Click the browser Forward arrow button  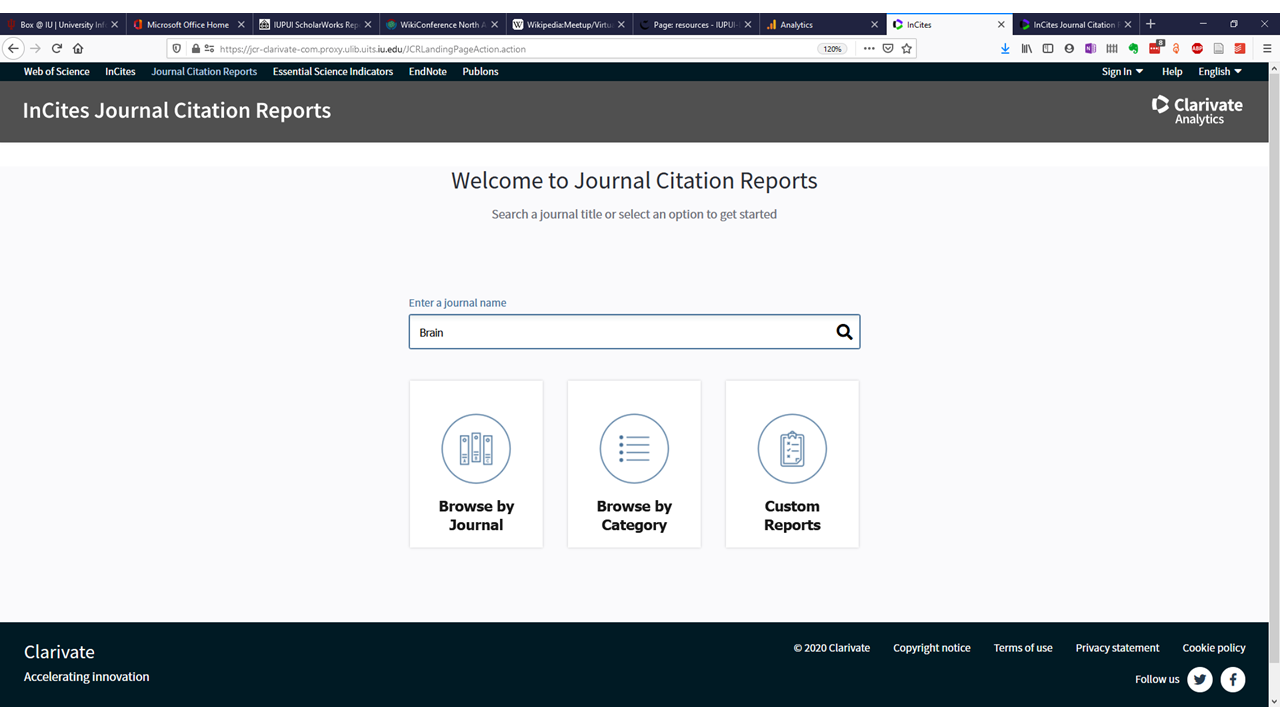click(x=35, y=48)
